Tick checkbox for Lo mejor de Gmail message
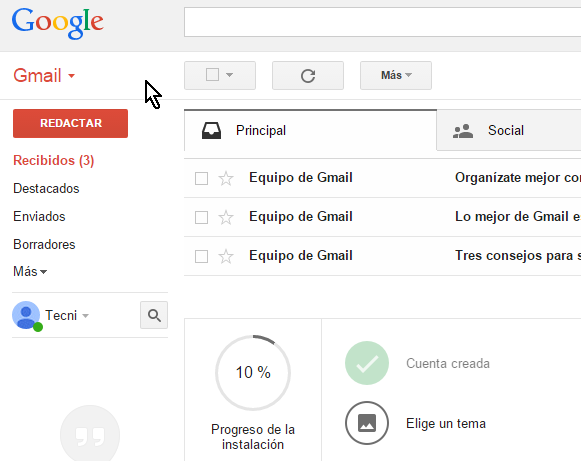The width and height of the screenshot is (581, 461). tap(201, 217)
